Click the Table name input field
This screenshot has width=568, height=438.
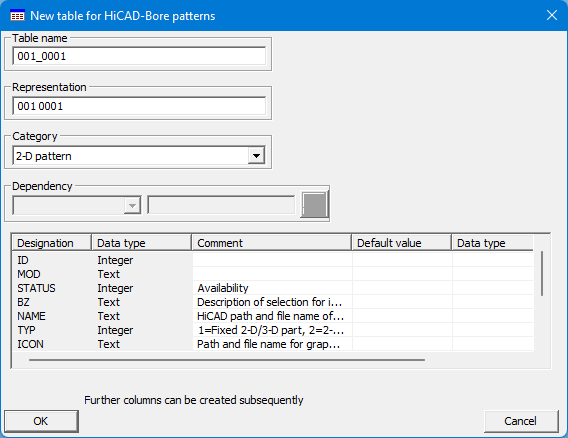click(x=139, y=56)
